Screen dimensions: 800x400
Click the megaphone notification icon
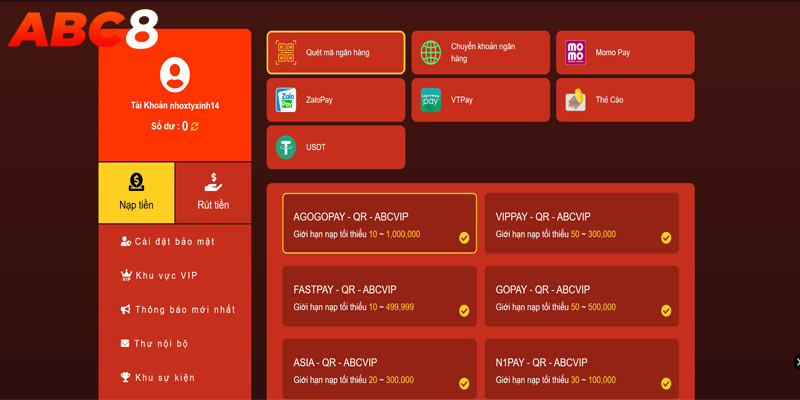126,309
